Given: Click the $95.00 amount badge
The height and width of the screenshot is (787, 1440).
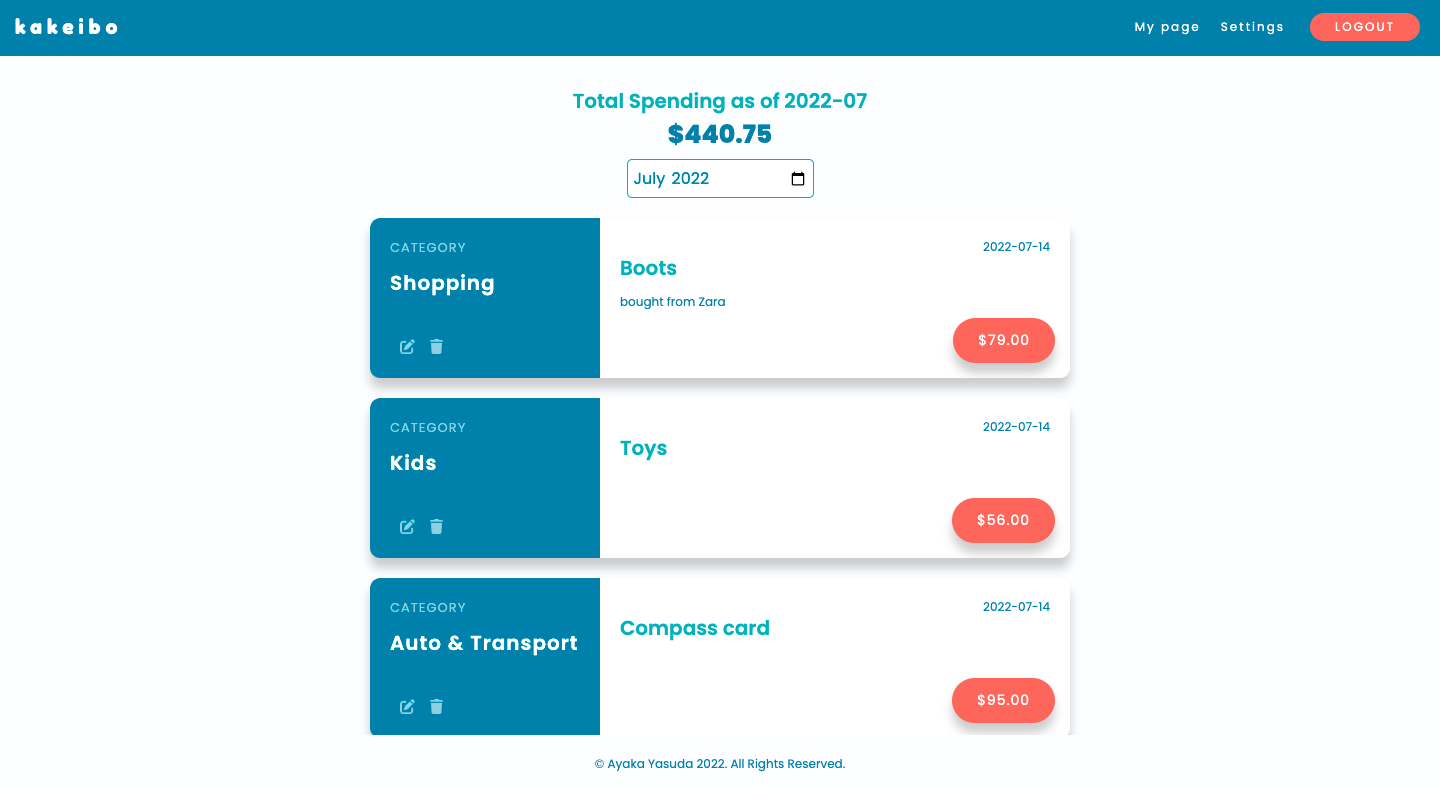Looking at the screenshot, I should [x=1003, y=700].
